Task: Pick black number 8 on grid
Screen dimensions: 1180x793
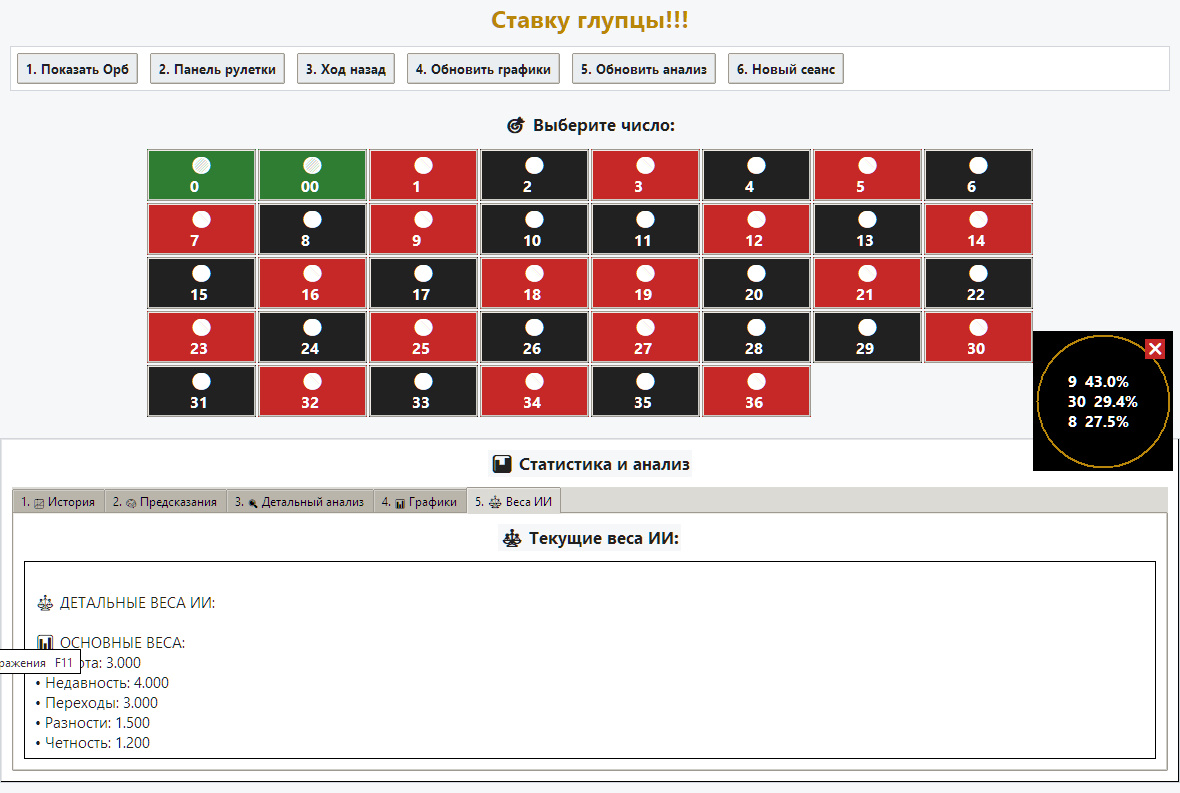Action: point(312,229)
